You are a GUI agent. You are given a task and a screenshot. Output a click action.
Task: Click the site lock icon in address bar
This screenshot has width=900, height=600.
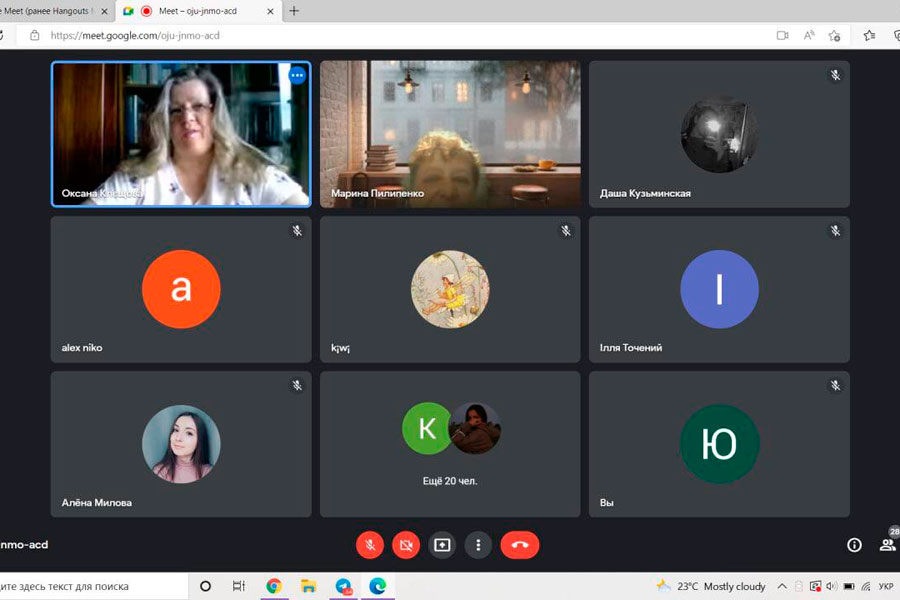pos(34,36)
